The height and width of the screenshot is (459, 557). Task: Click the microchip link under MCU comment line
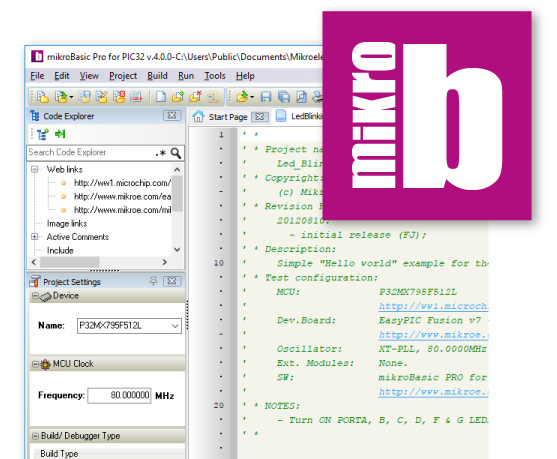433,306
